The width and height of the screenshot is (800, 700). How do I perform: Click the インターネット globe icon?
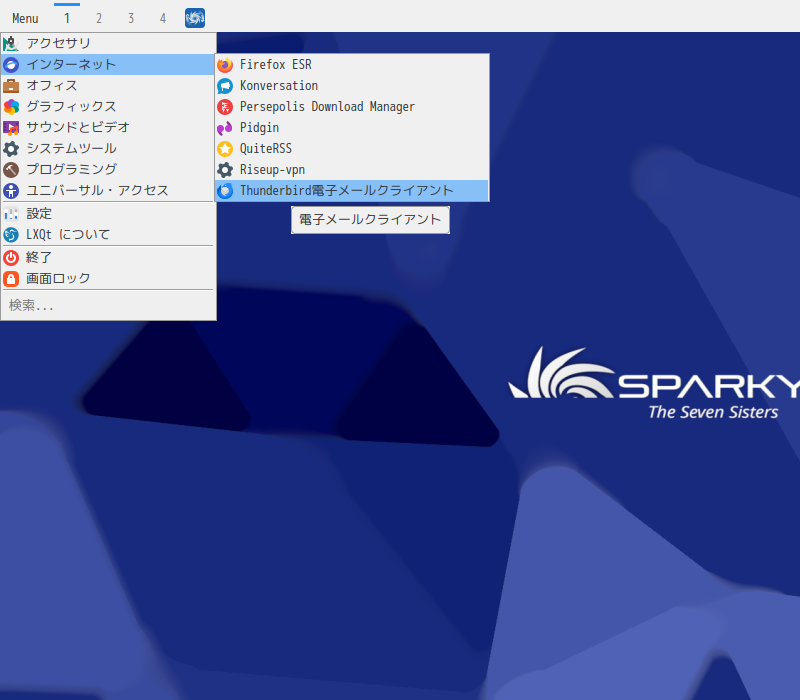[x=11, y=64]
